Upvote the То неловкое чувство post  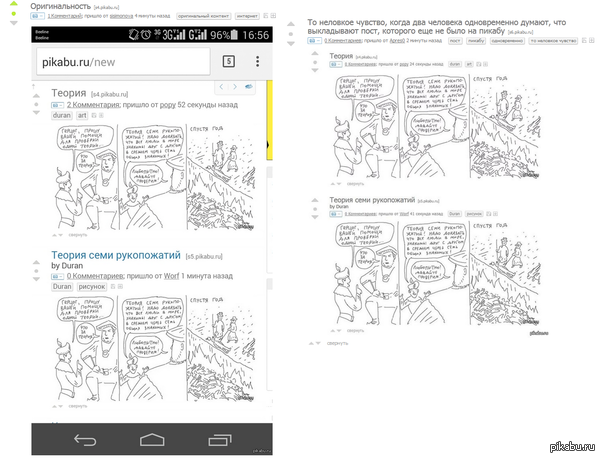(x=291, y=24)
